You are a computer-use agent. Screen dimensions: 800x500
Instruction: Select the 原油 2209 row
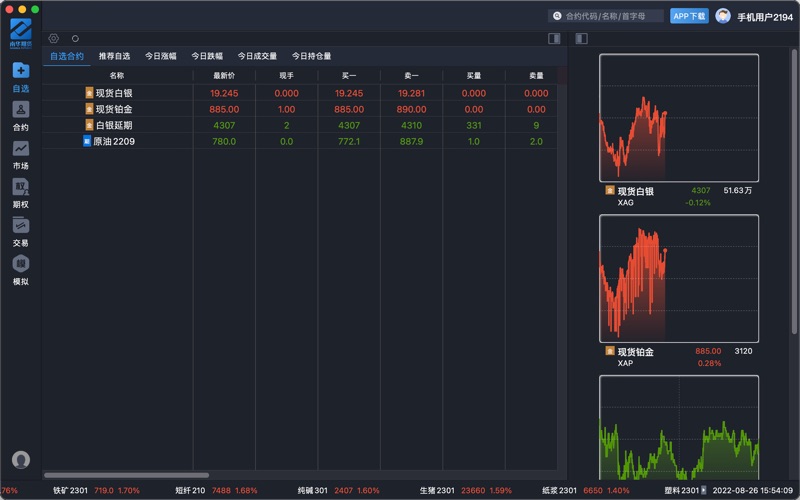coord(114,142)
